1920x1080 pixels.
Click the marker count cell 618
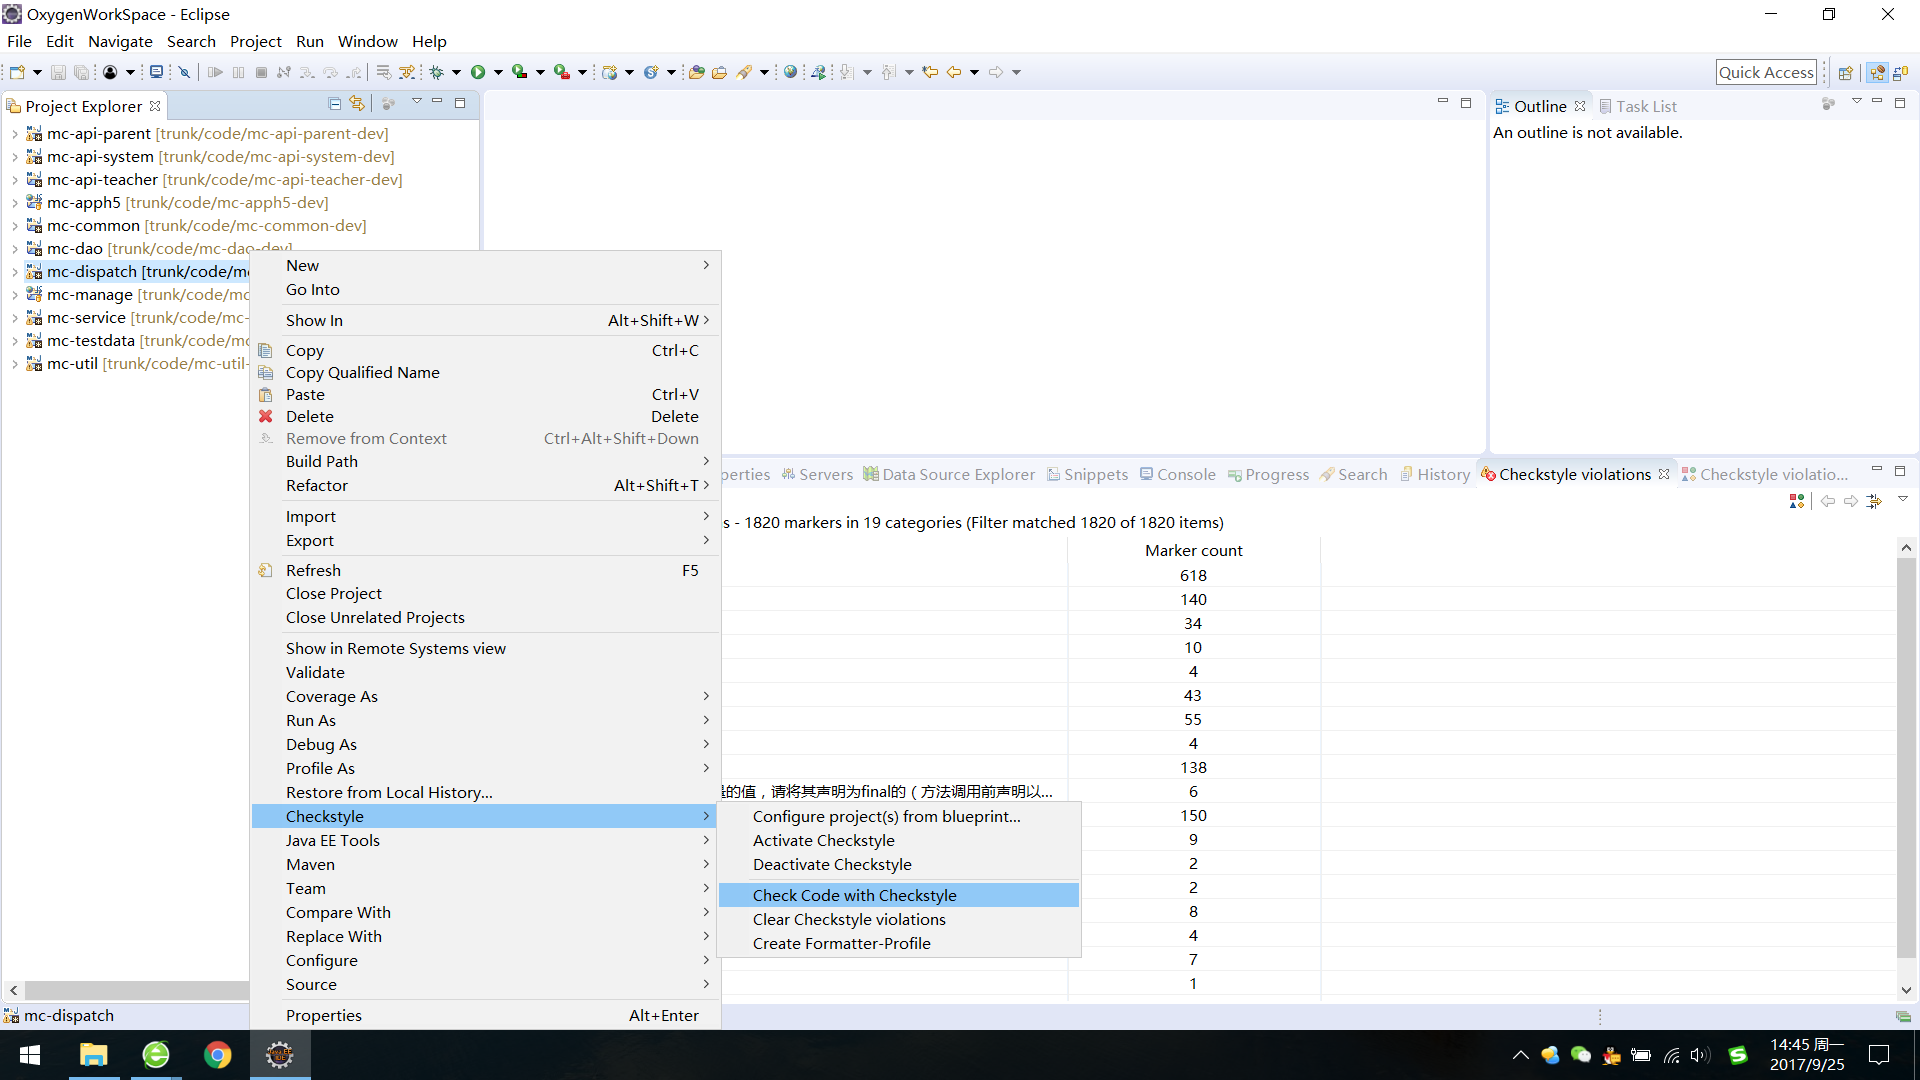pos(1193,575)
